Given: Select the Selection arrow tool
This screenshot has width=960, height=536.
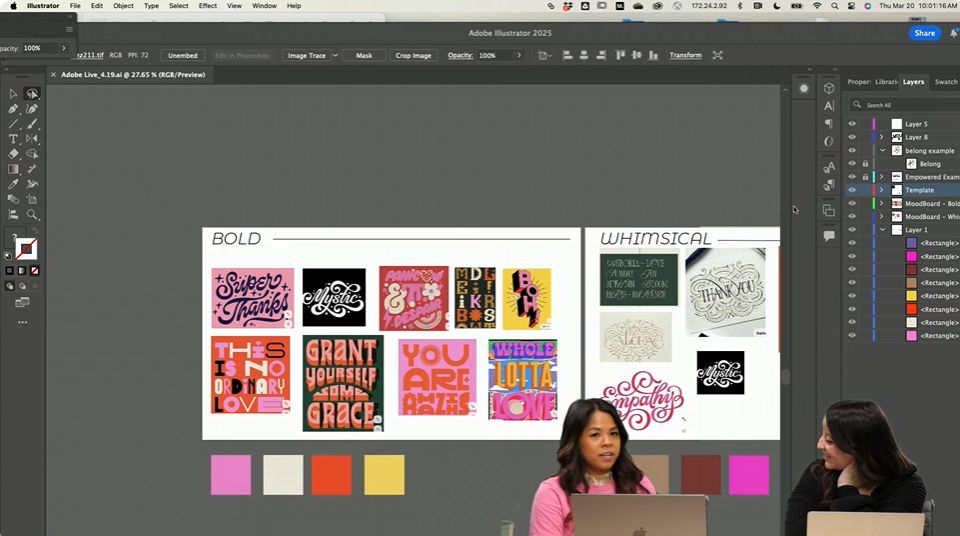Looking at the screenshot, I should 13,94.
